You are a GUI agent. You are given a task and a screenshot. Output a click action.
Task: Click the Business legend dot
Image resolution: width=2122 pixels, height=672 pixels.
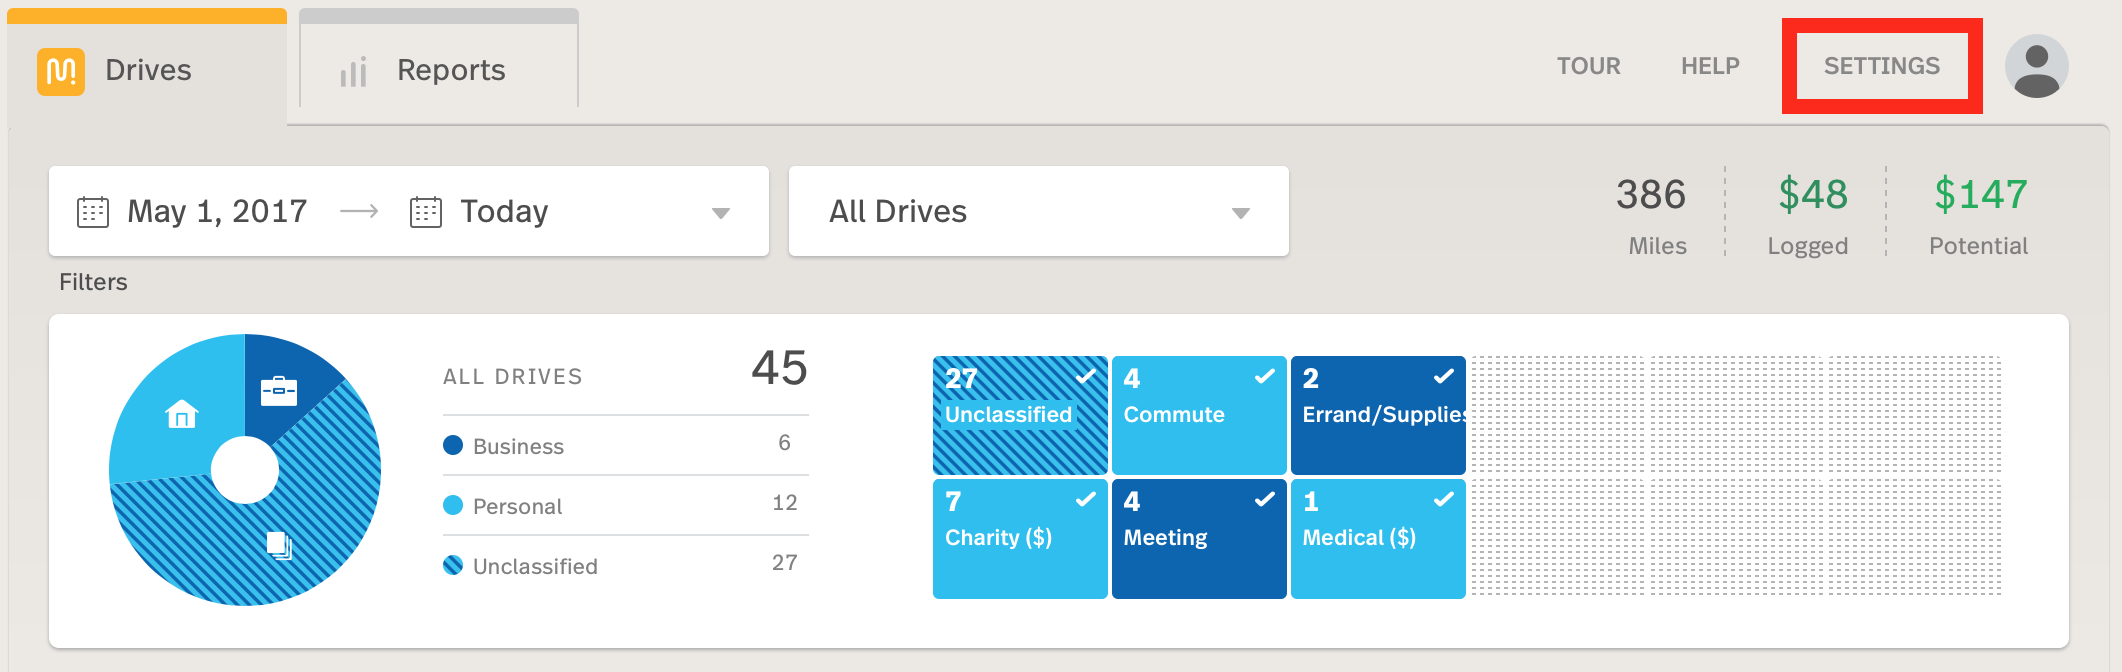tap(453, 445)
